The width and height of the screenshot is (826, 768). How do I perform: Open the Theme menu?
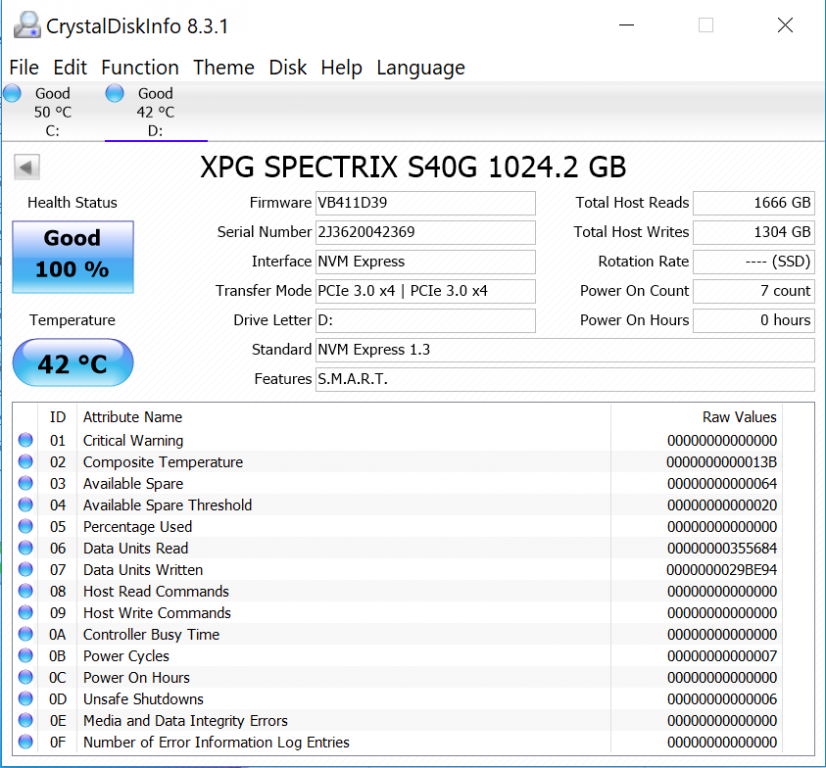223,68
